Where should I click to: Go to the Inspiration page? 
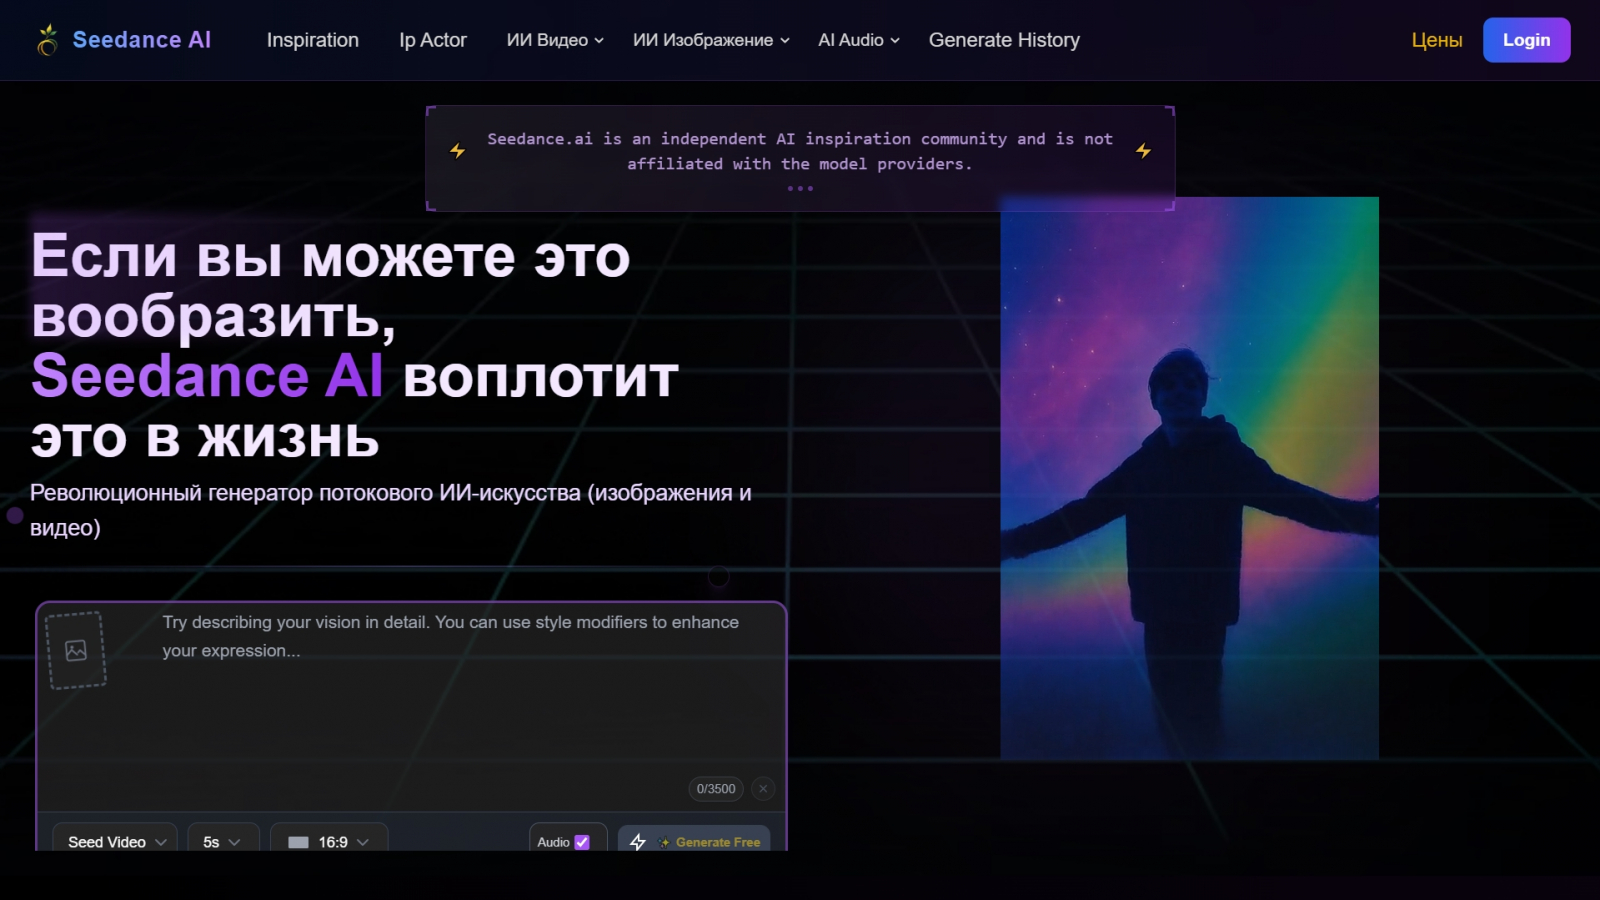[313, 40]
